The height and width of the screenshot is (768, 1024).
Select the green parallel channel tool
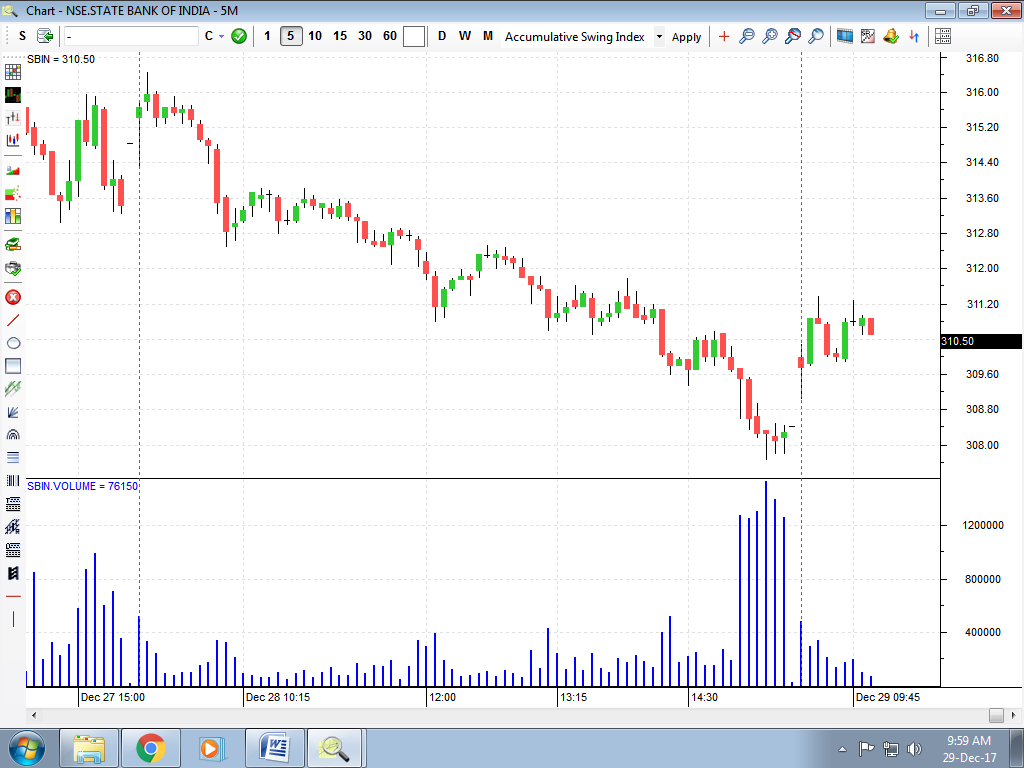13,389
